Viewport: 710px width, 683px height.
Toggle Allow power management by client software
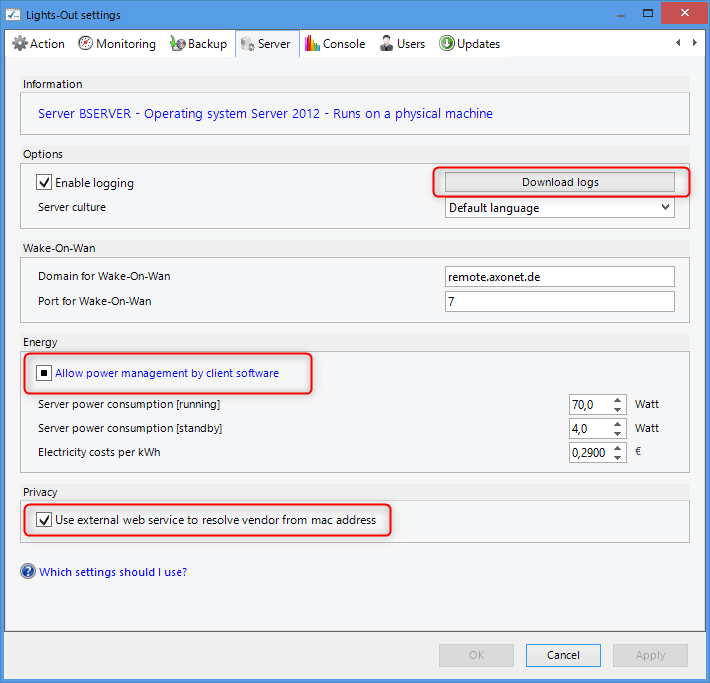click(44, 373)
